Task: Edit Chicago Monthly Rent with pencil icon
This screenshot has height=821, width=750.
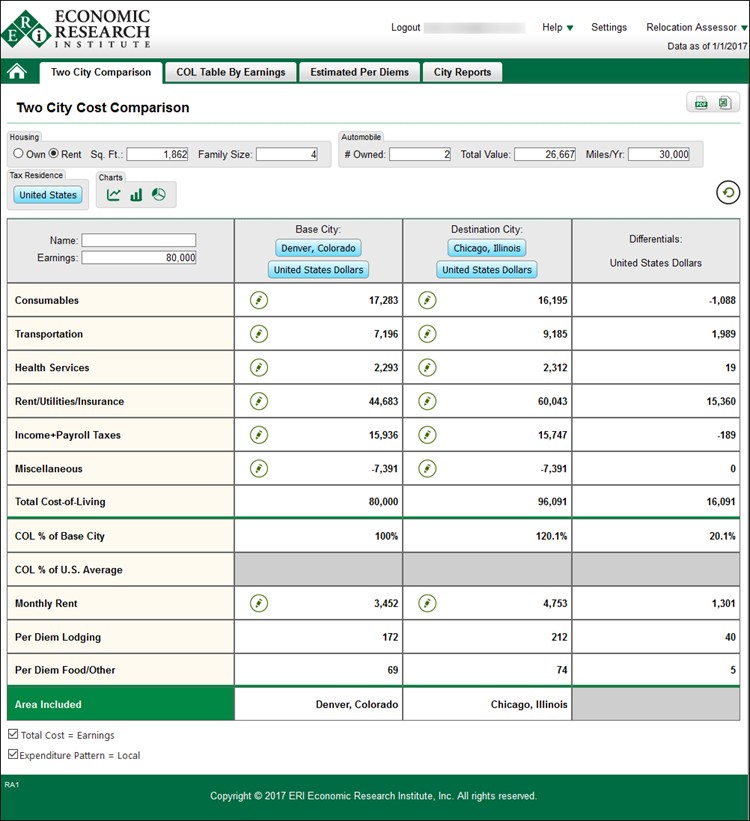Action: (x=427, y=603)
